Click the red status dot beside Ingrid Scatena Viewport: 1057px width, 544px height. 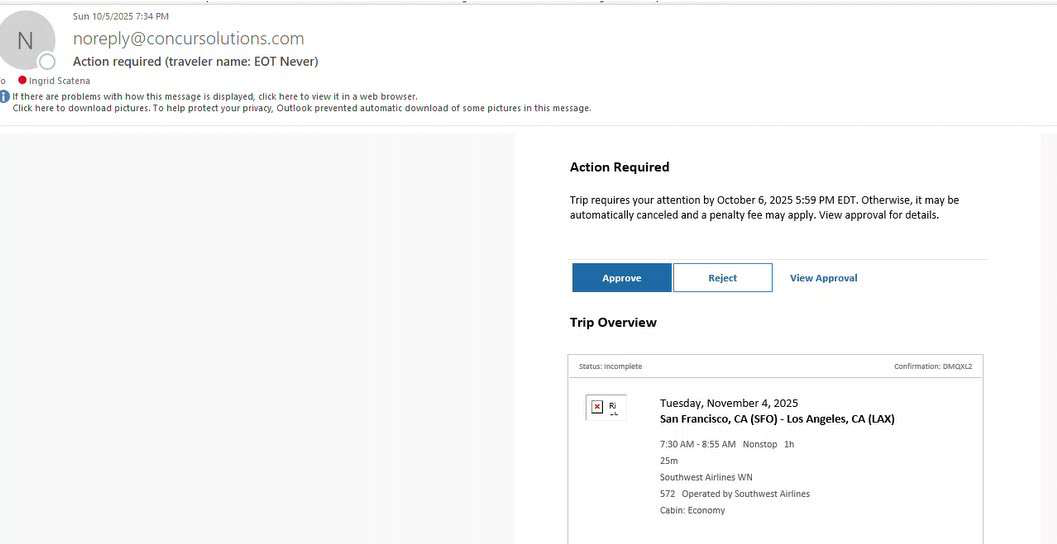[x=22, y=80]
